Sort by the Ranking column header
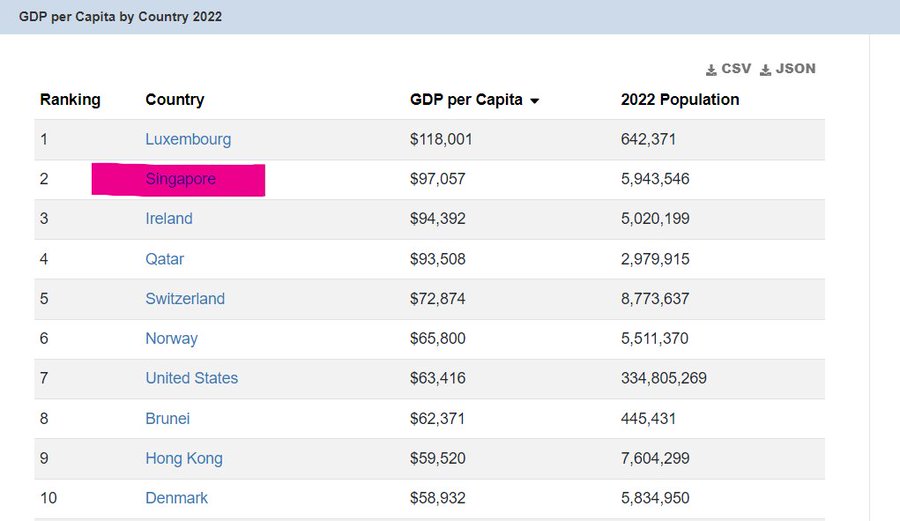This screenshot has height=521, width=900. (70, 100)
